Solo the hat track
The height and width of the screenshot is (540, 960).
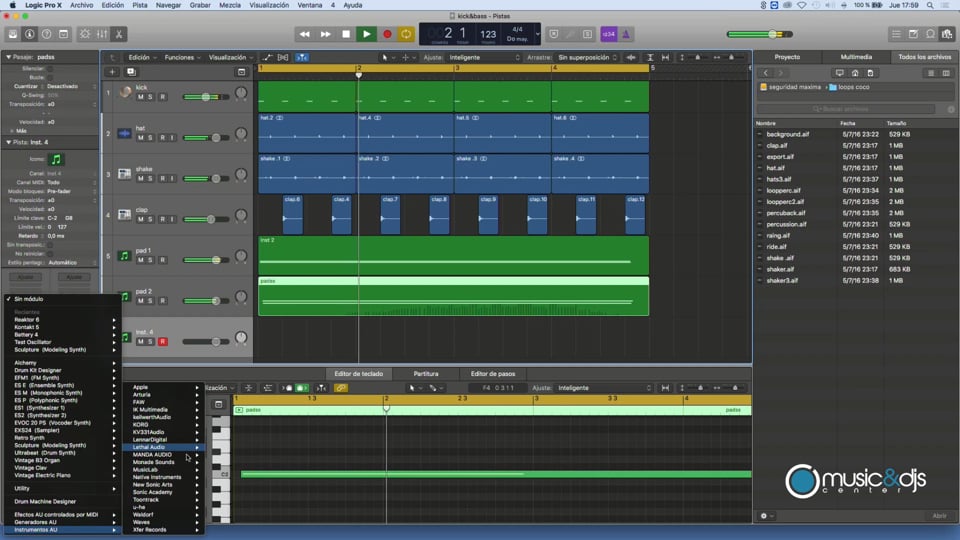151,138
